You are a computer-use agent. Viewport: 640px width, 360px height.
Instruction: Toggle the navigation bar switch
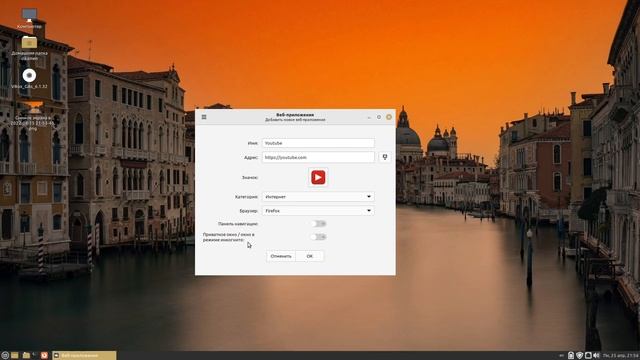click(x=318, y=224)
